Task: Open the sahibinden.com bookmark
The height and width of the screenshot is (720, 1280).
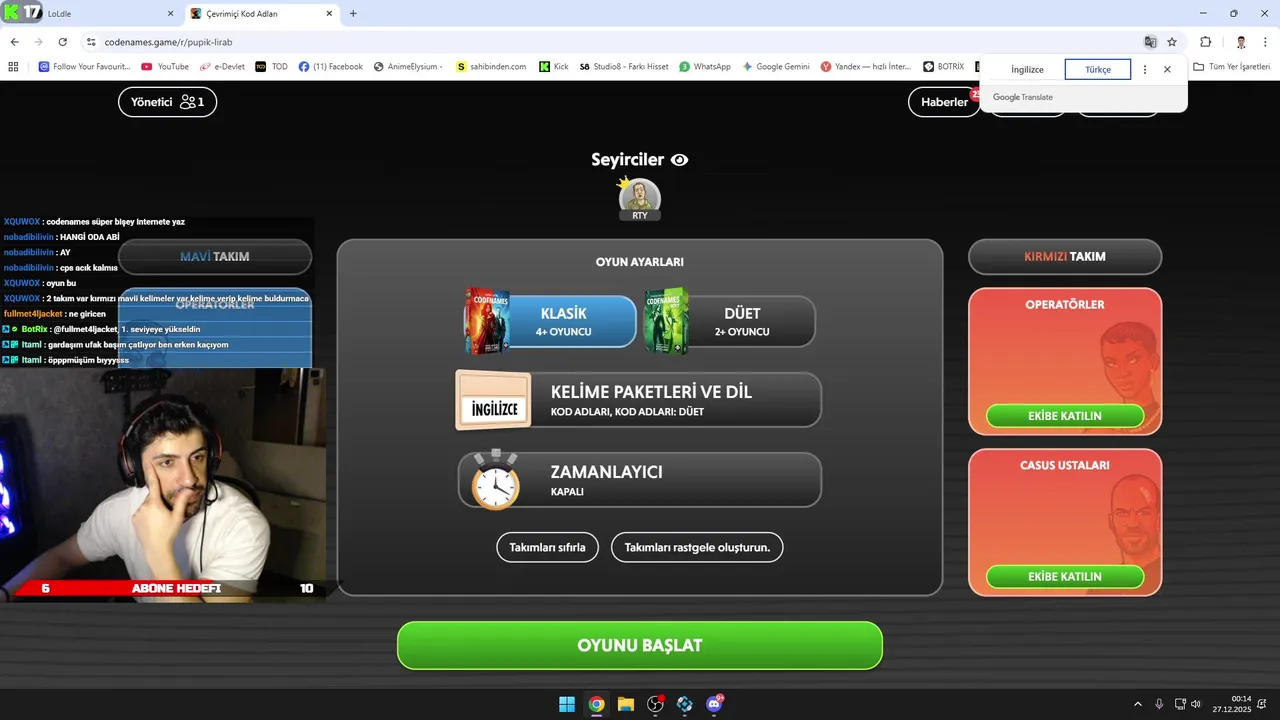Action: point(491,66)
